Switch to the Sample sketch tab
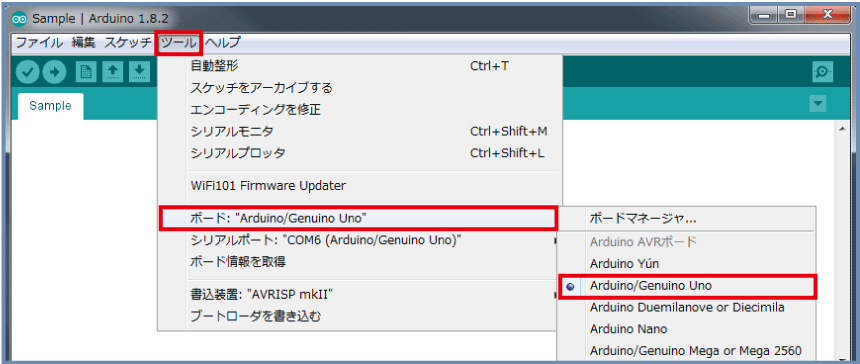Screen dimensions: 860x364 pos(50,106)
